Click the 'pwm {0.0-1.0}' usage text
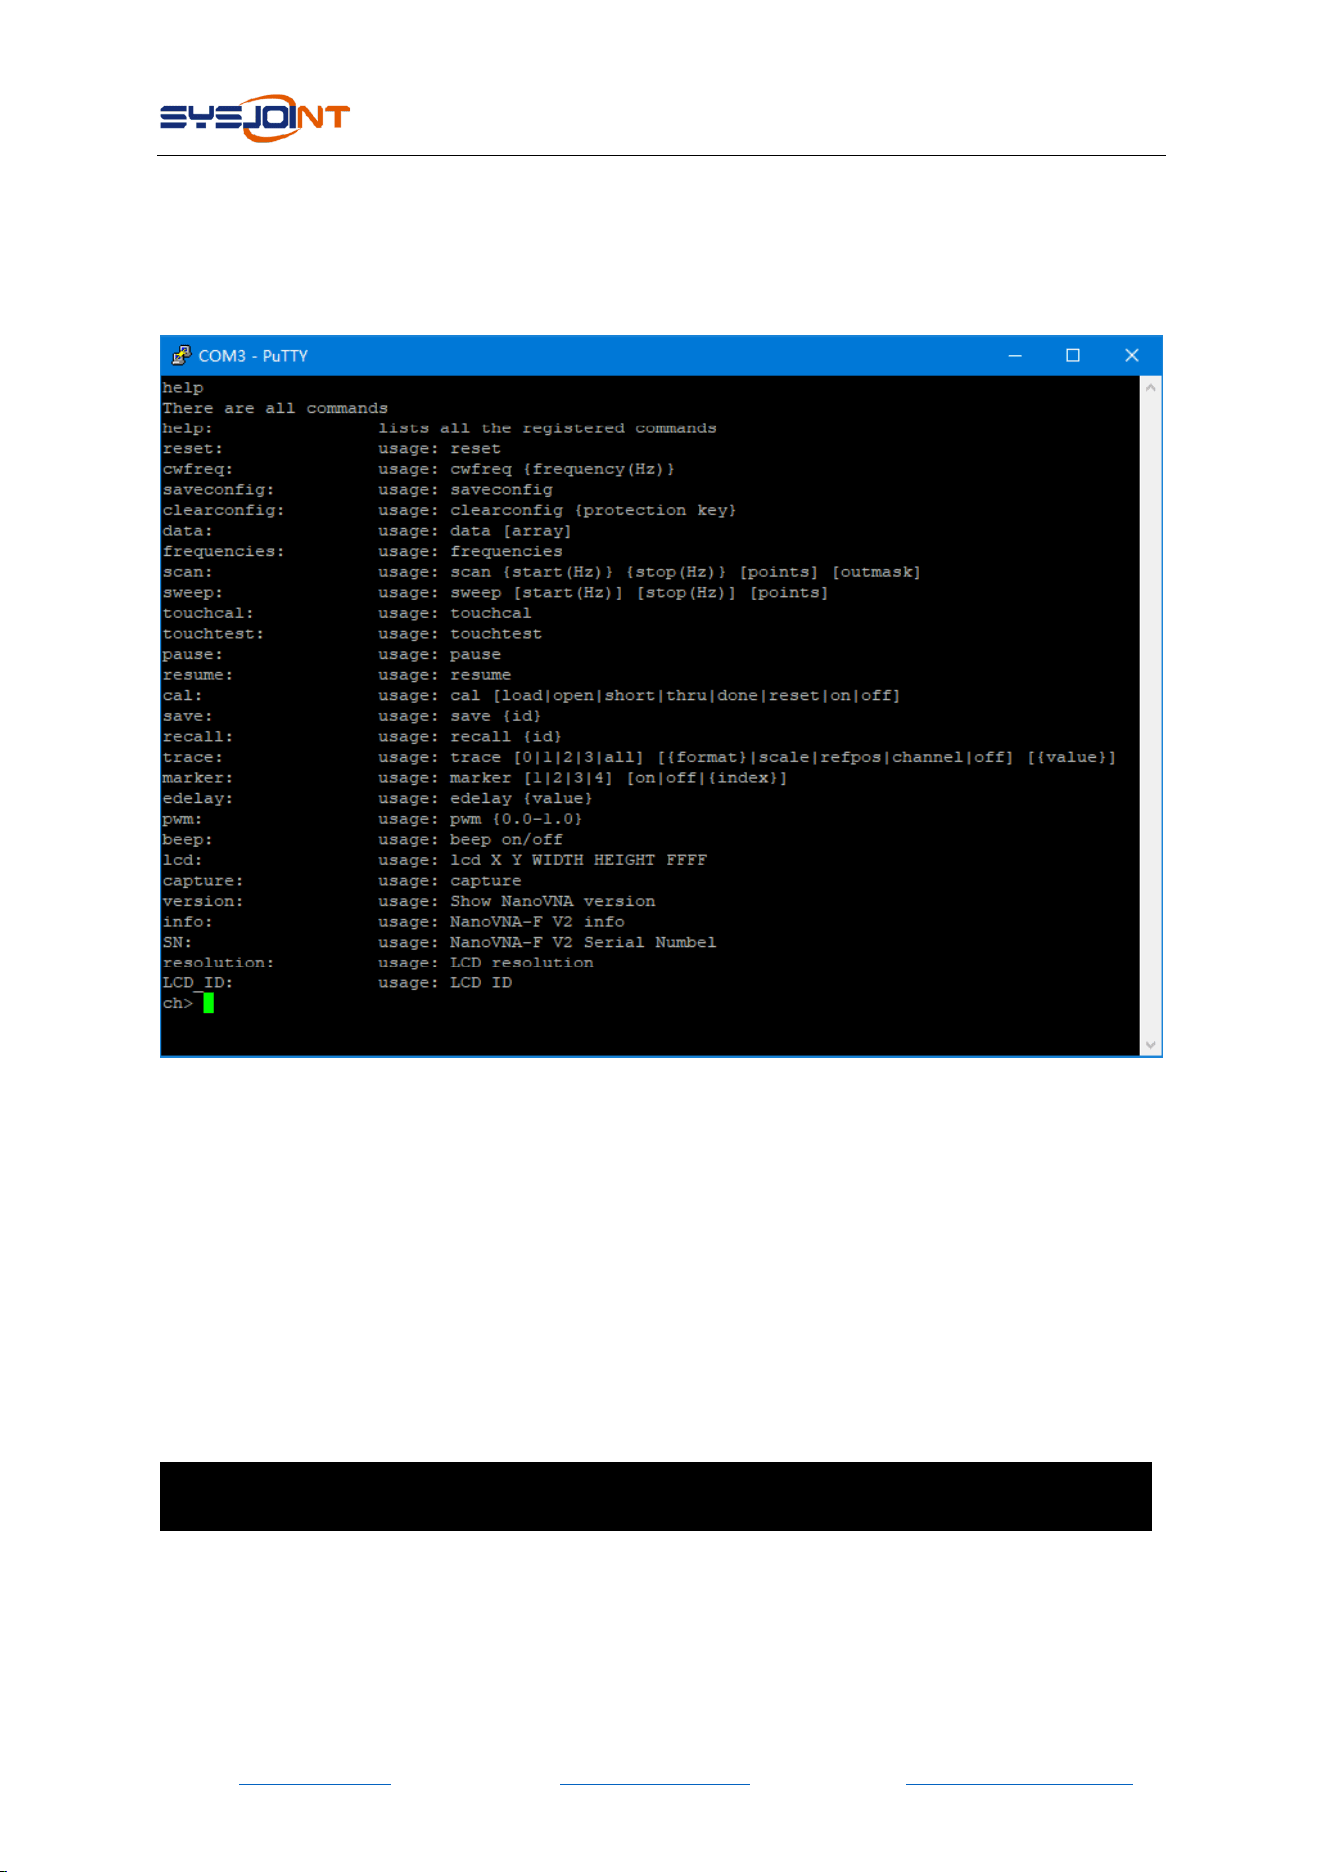Image resolution: width=1324 pixels, height=1872 pixels. click(x=516, y=819)
